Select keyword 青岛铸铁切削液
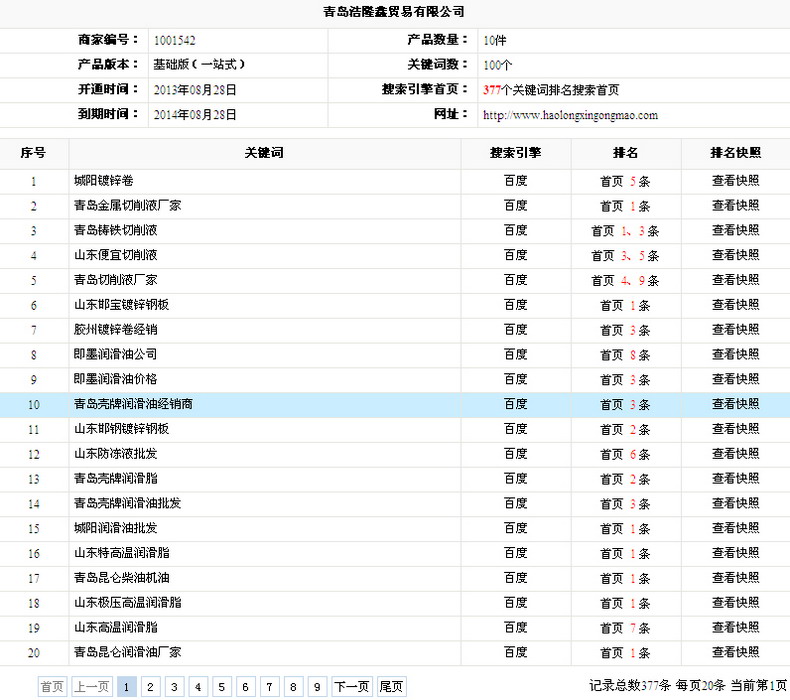The width and height of the screenshot is (790, 700). click(115, 230)
